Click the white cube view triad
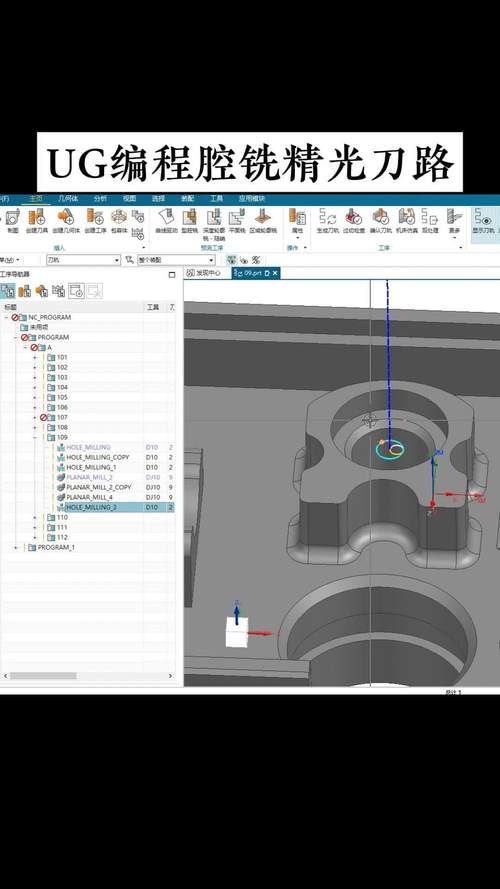The width and height of the screenshot is (500, 889). coord(236,633)
